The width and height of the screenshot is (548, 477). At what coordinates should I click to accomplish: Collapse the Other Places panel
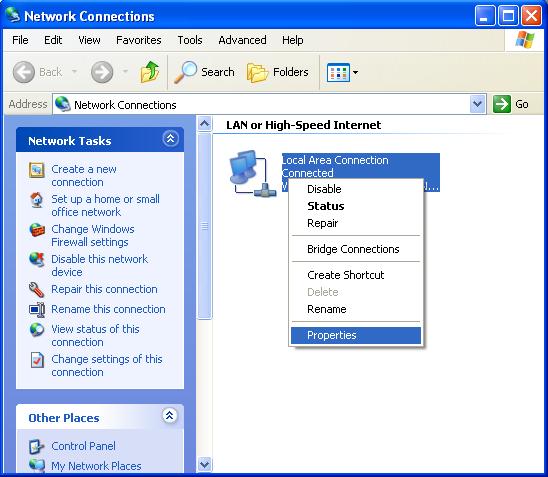click(x=170, y=415)
